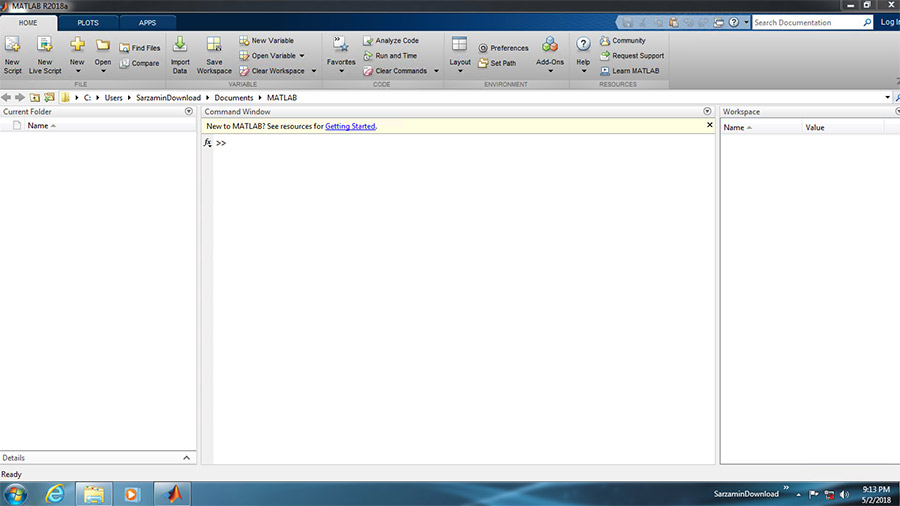Click Import Data icon
The height and width of the screenshot is (506, 900).
[x=180, y=44]
